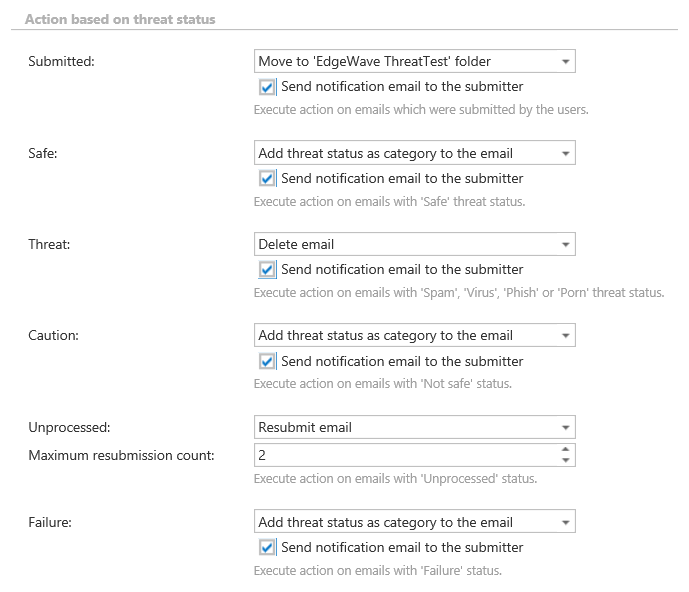
Task: Disable Threat notification email checkbox
Action: (x=267, y=269)
